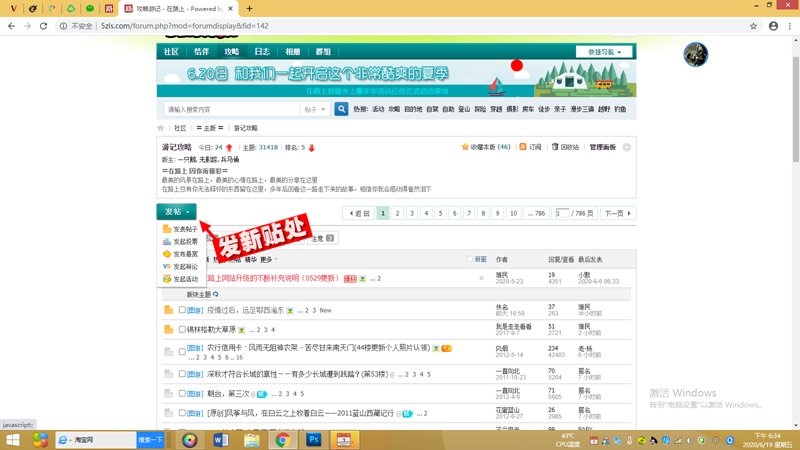
Task: Click the image attachment icon on 疫情过后 thread
Action: click(290, 310)
